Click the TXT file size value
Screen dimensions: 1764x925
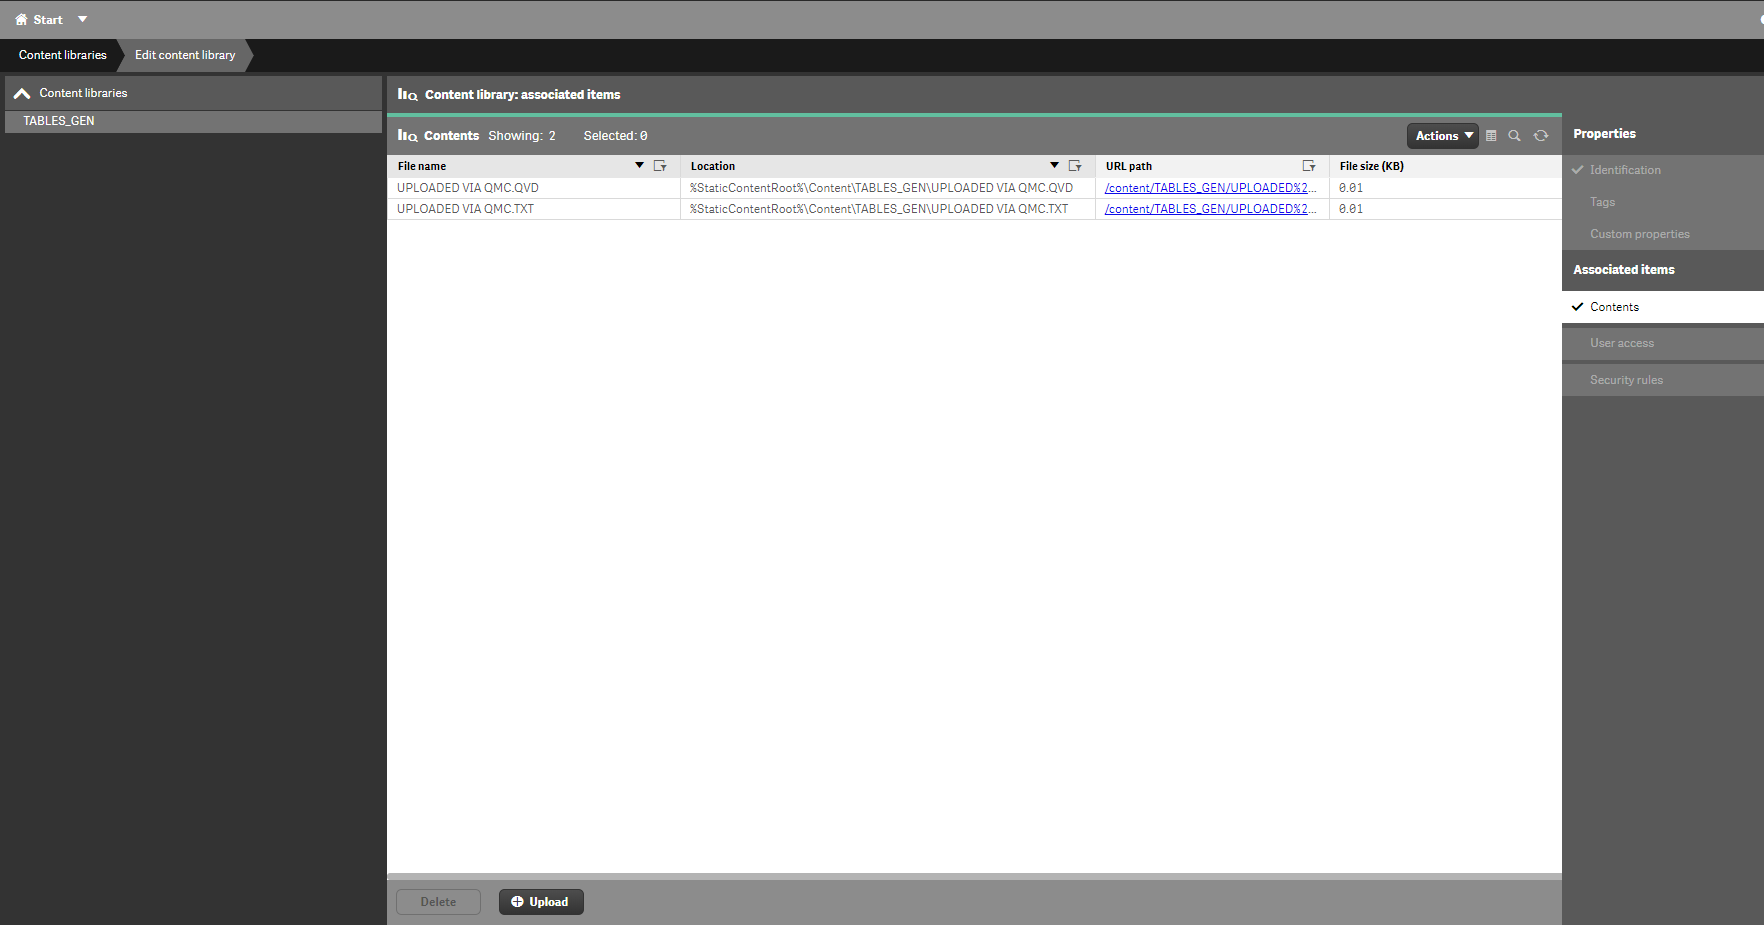(x=1351, y=209)
